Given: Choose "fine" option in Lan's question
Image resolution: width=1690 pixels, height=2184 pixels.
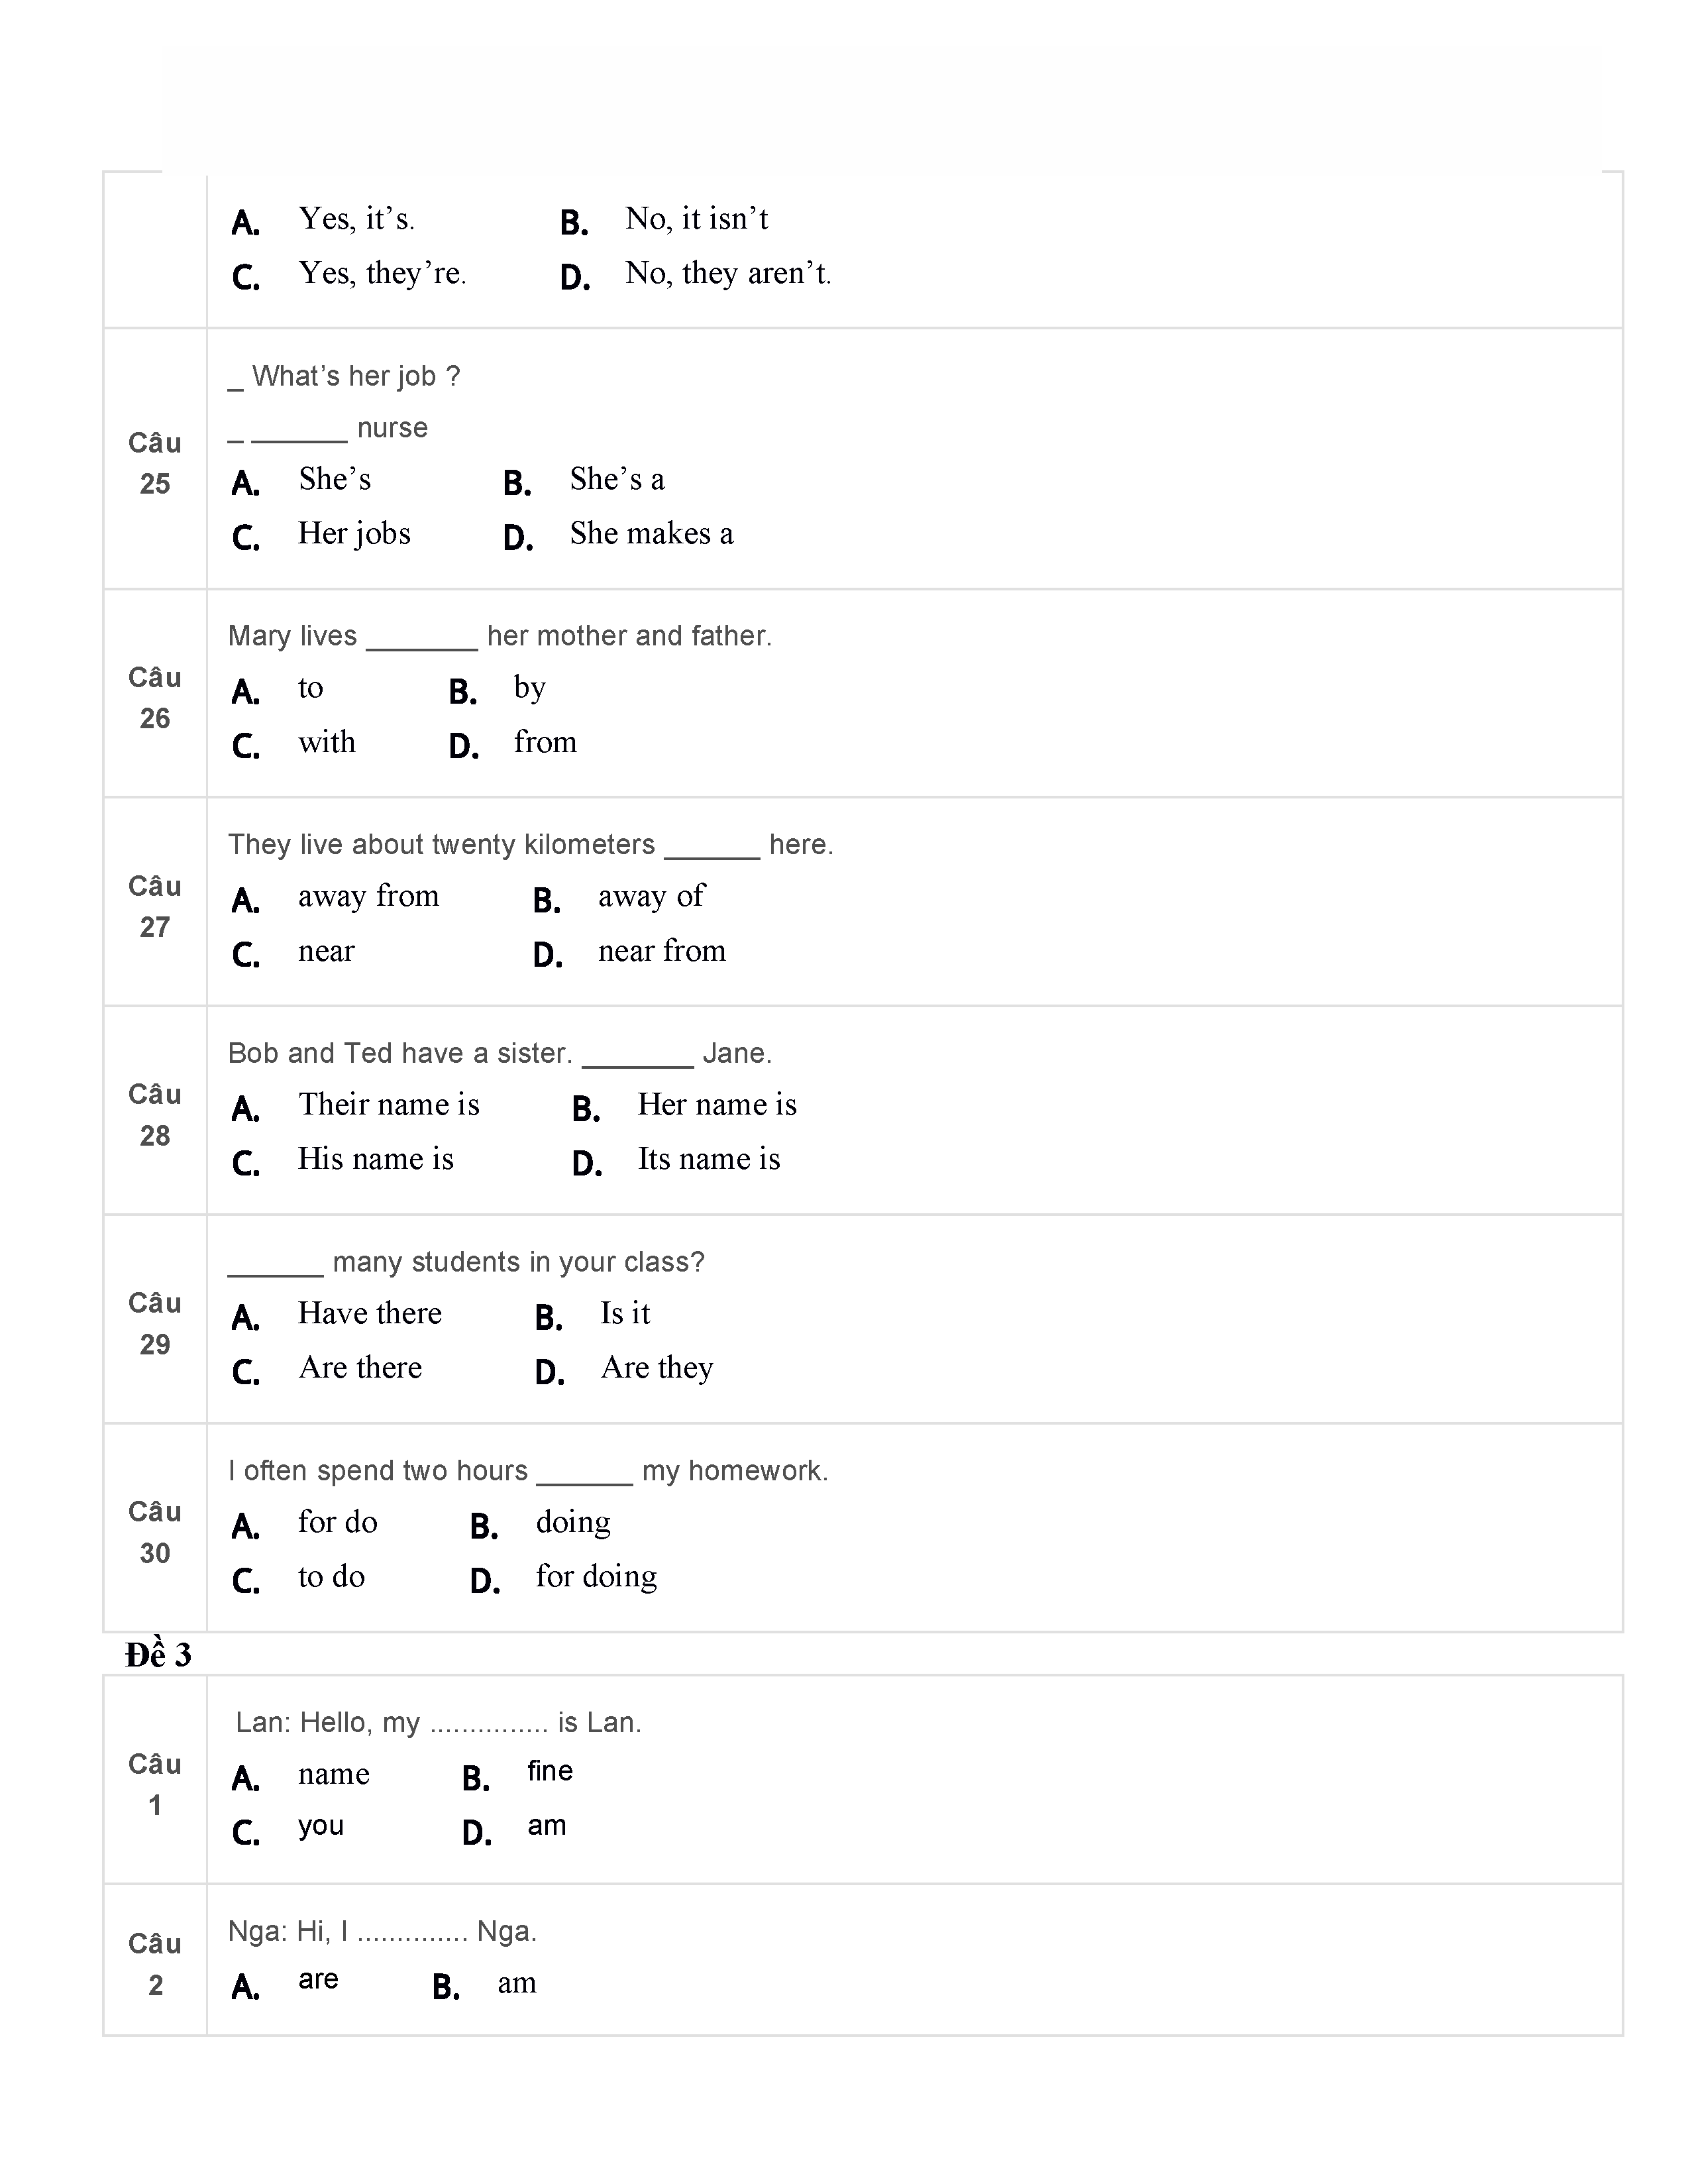Looking at the screenshot, I should [550, 1772].
